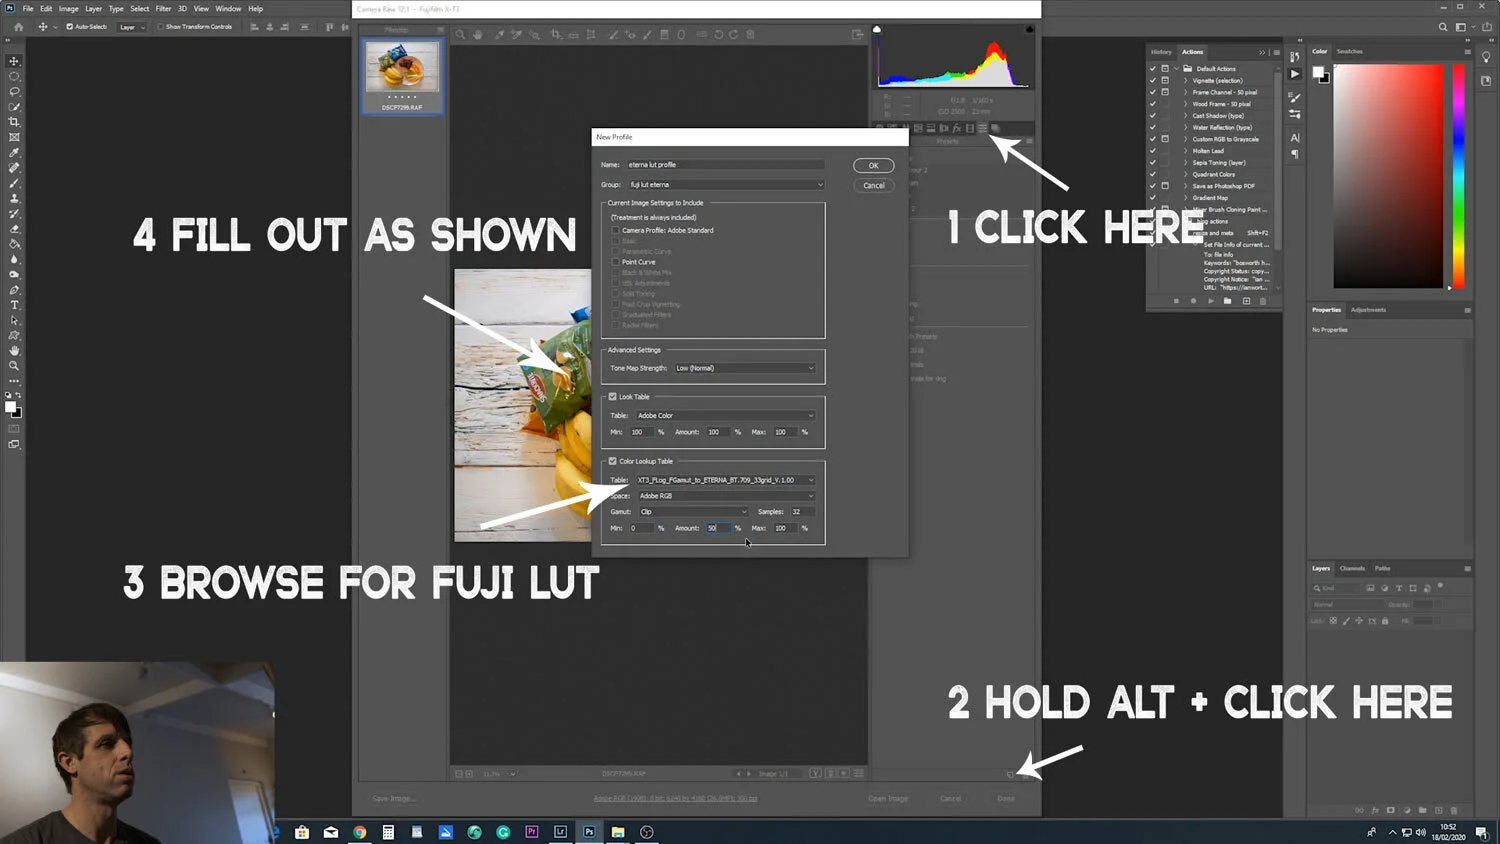
Task: Select the Paint Bucket tool
Action: tap(14, 244)
